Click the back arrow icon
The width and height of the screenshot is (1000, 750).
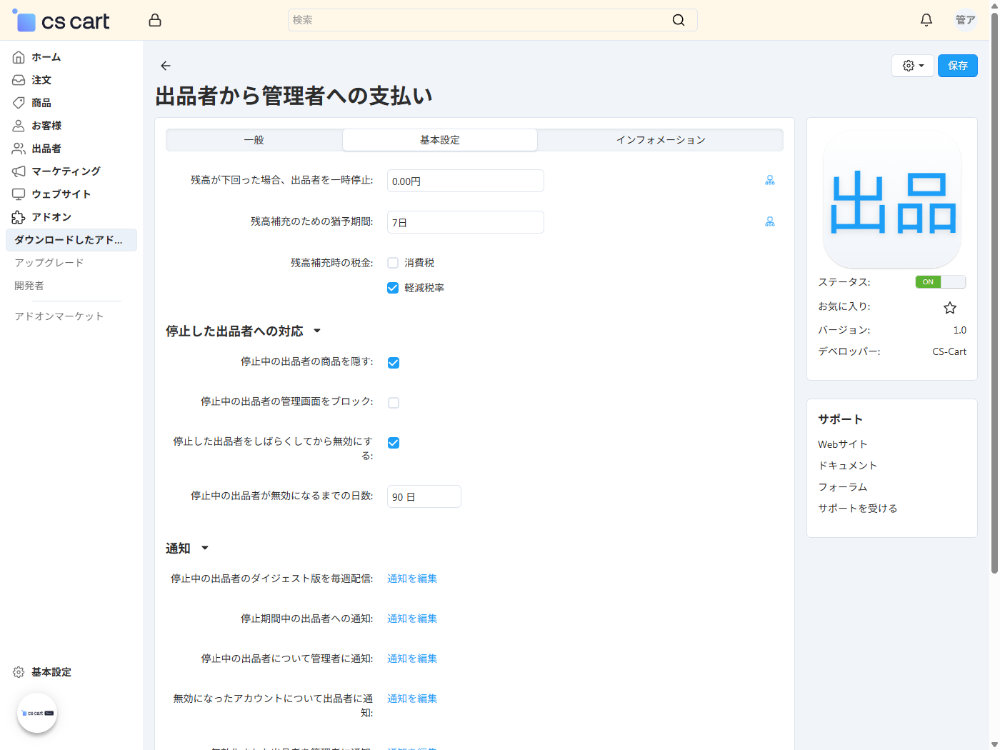[x=166, y=66]
